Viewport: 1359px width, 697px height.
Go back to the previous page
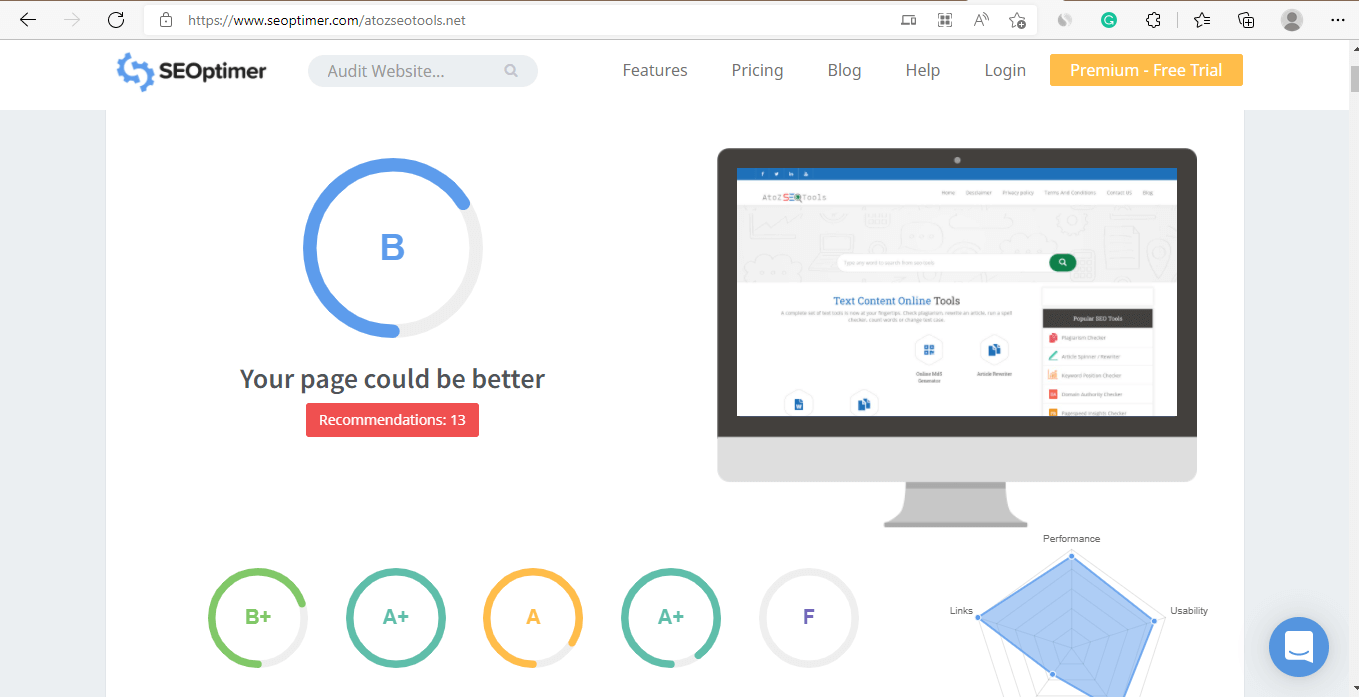click(x=28, y=20)
